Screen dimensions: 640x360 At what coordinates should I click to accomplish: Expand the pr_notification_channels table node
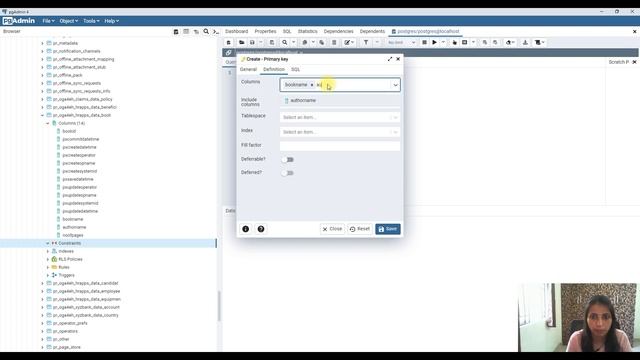click(x=42, y=51)
